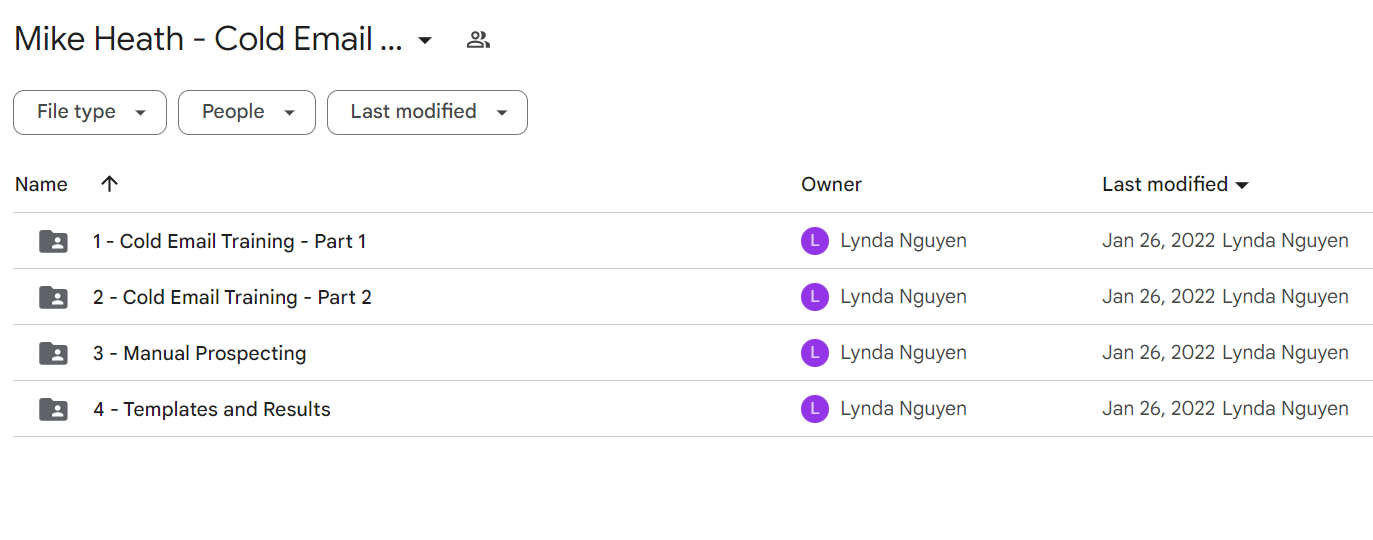Click Lynda Nguyen's avatar in the first row
Viewport: 1373px width, 540px height.
pyautogui.click(x=815, y=241)
